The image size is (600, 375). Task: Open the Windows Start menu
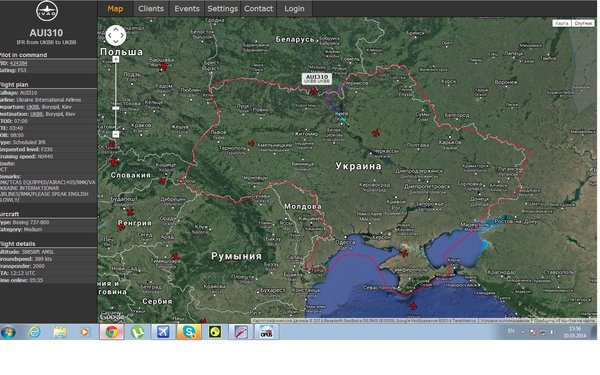[x=8, y=332]
